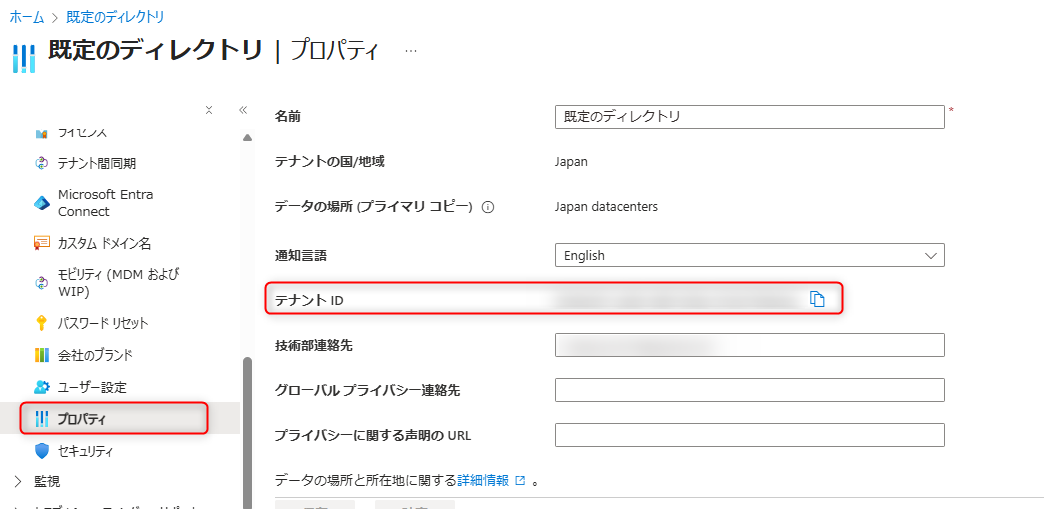Click the パスワード リセット key icon

click(42, 323)
